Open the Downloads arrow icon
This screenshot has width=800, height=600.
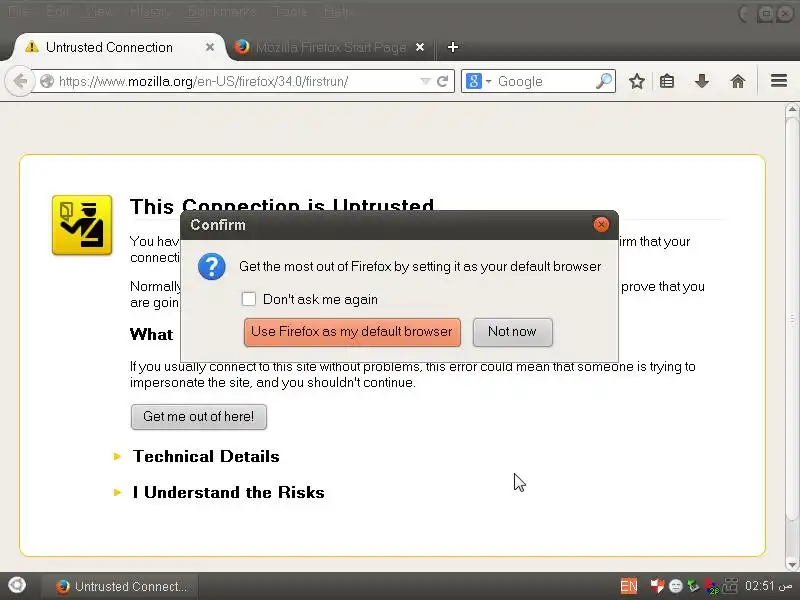tap(702, 81)
